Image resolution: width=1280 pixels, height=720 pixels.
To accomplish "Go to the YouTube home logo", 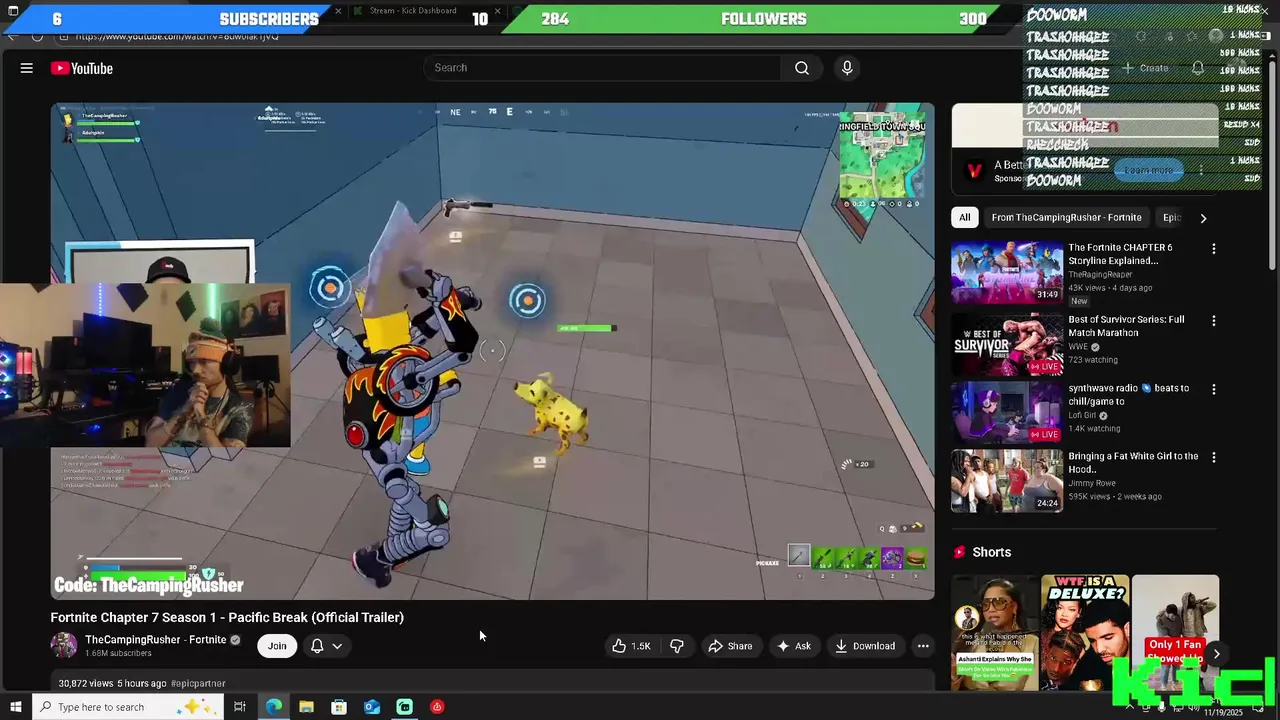I will tap(82, 68).
